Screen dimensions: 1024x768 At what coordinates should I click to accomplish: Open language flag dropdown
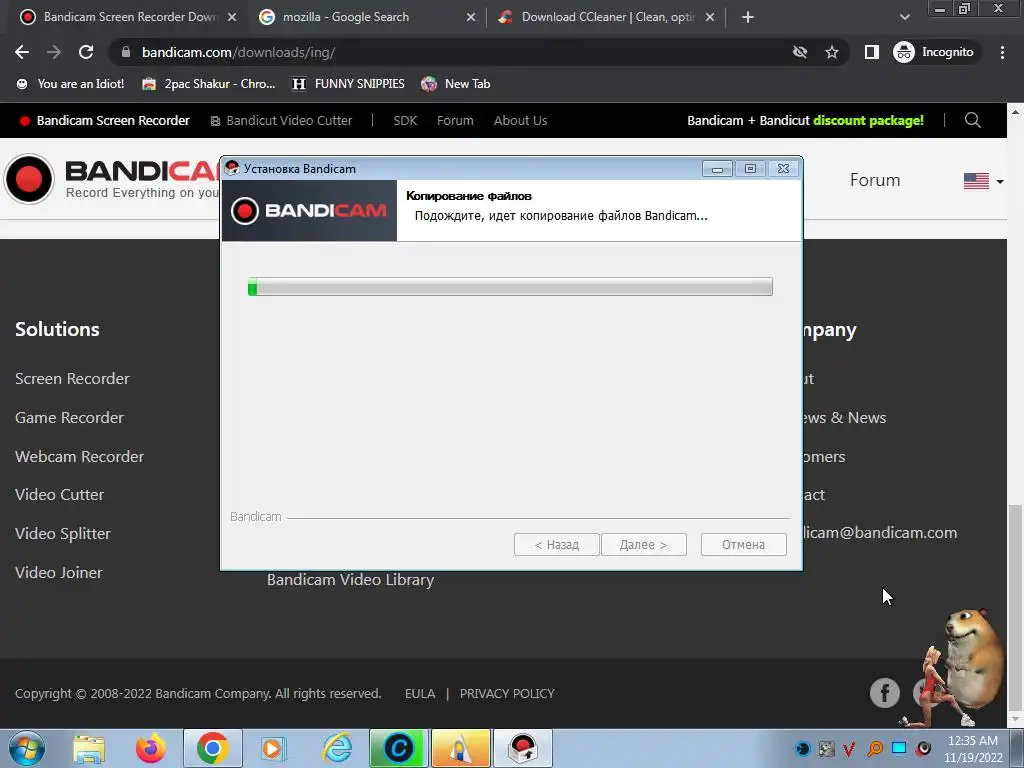click(x=984, y=181)
